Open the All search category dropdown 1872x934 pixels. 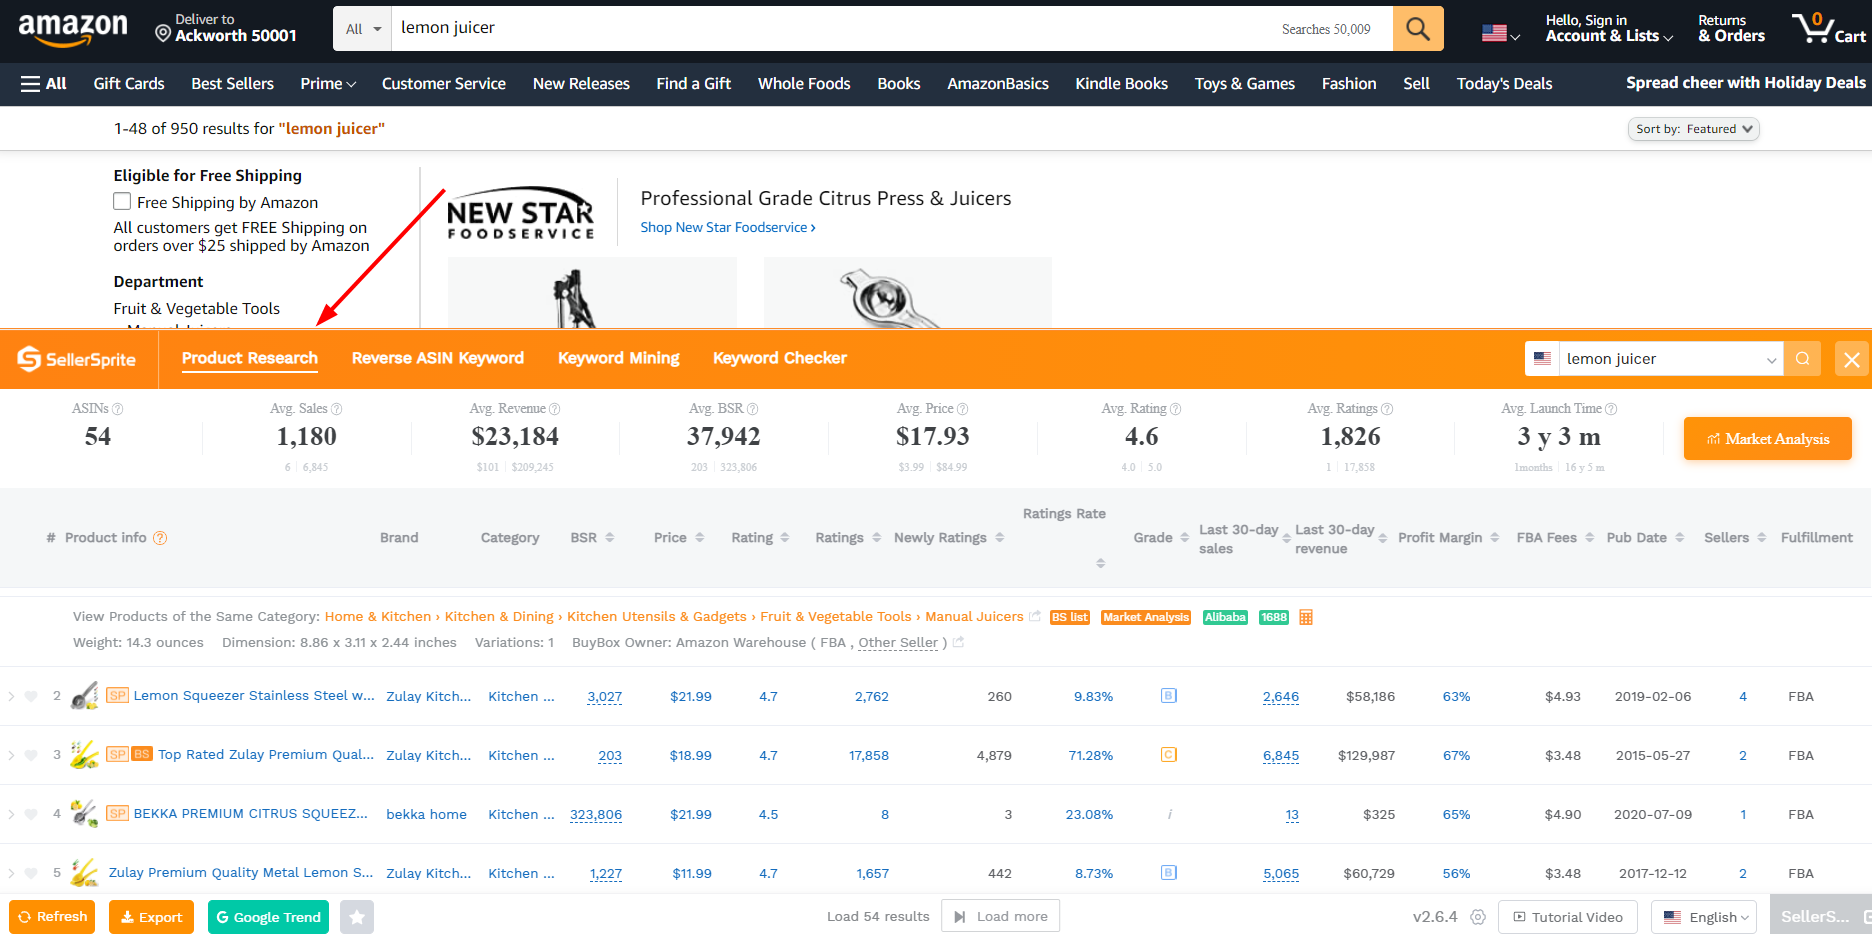[x=363, y=29]
